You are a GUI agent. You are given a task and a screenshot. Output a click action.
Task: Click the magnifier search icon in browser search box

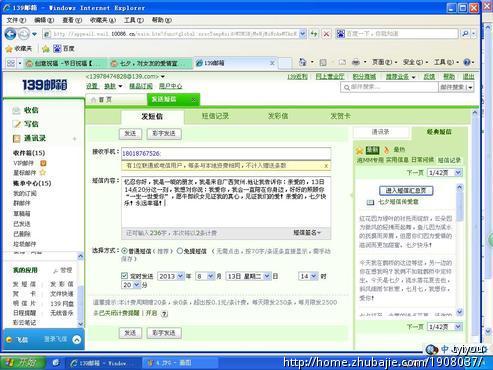pos(465,33)
